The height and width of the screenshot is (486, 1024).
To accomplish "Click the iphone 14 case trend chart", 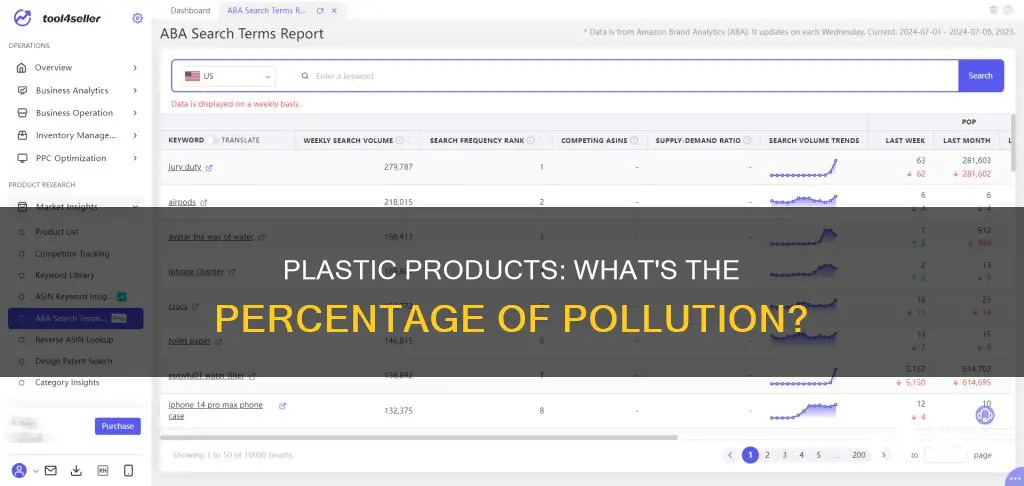I will [803, 411].
